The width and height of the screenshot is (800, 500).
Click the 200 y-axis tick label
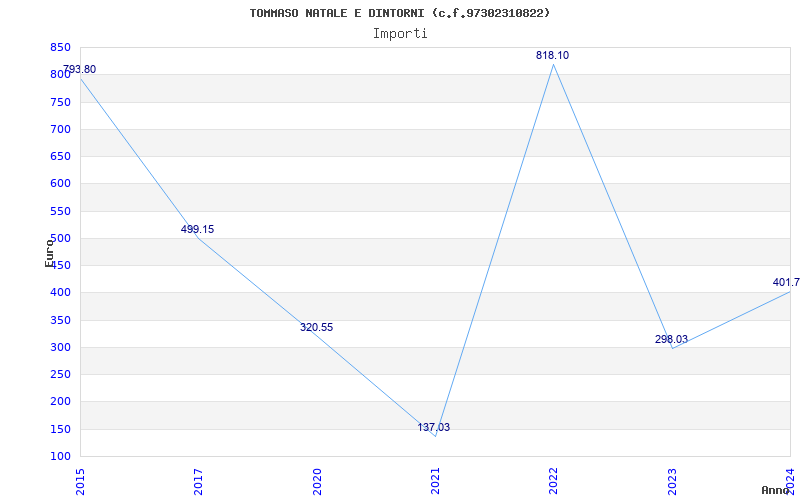[60, 402]
